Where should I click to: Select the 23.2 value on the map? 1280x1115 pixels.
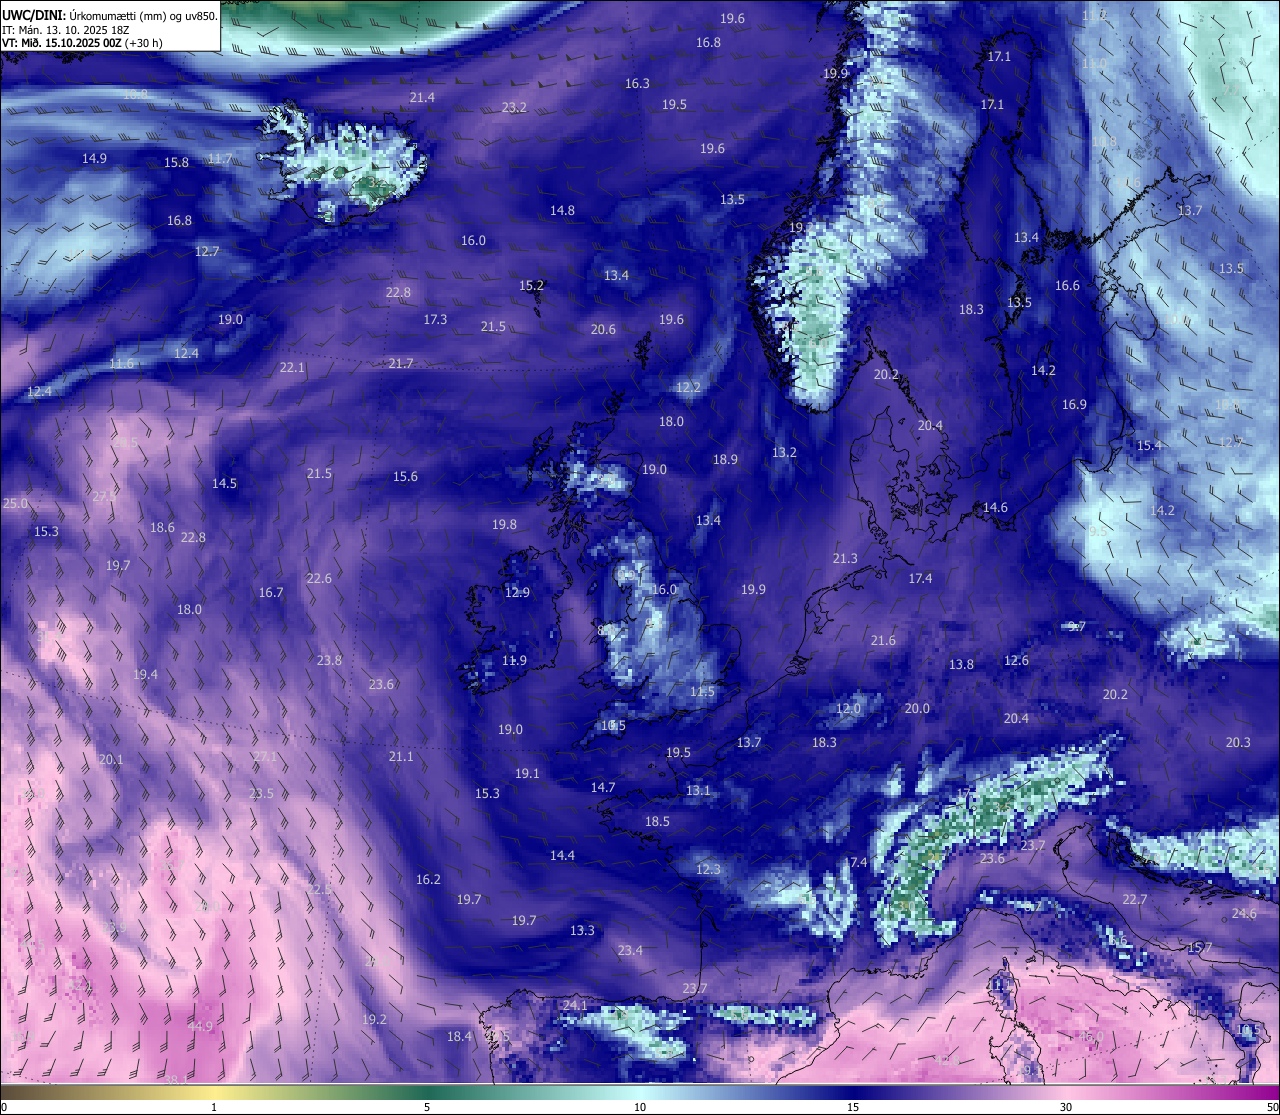coord(514,107)
